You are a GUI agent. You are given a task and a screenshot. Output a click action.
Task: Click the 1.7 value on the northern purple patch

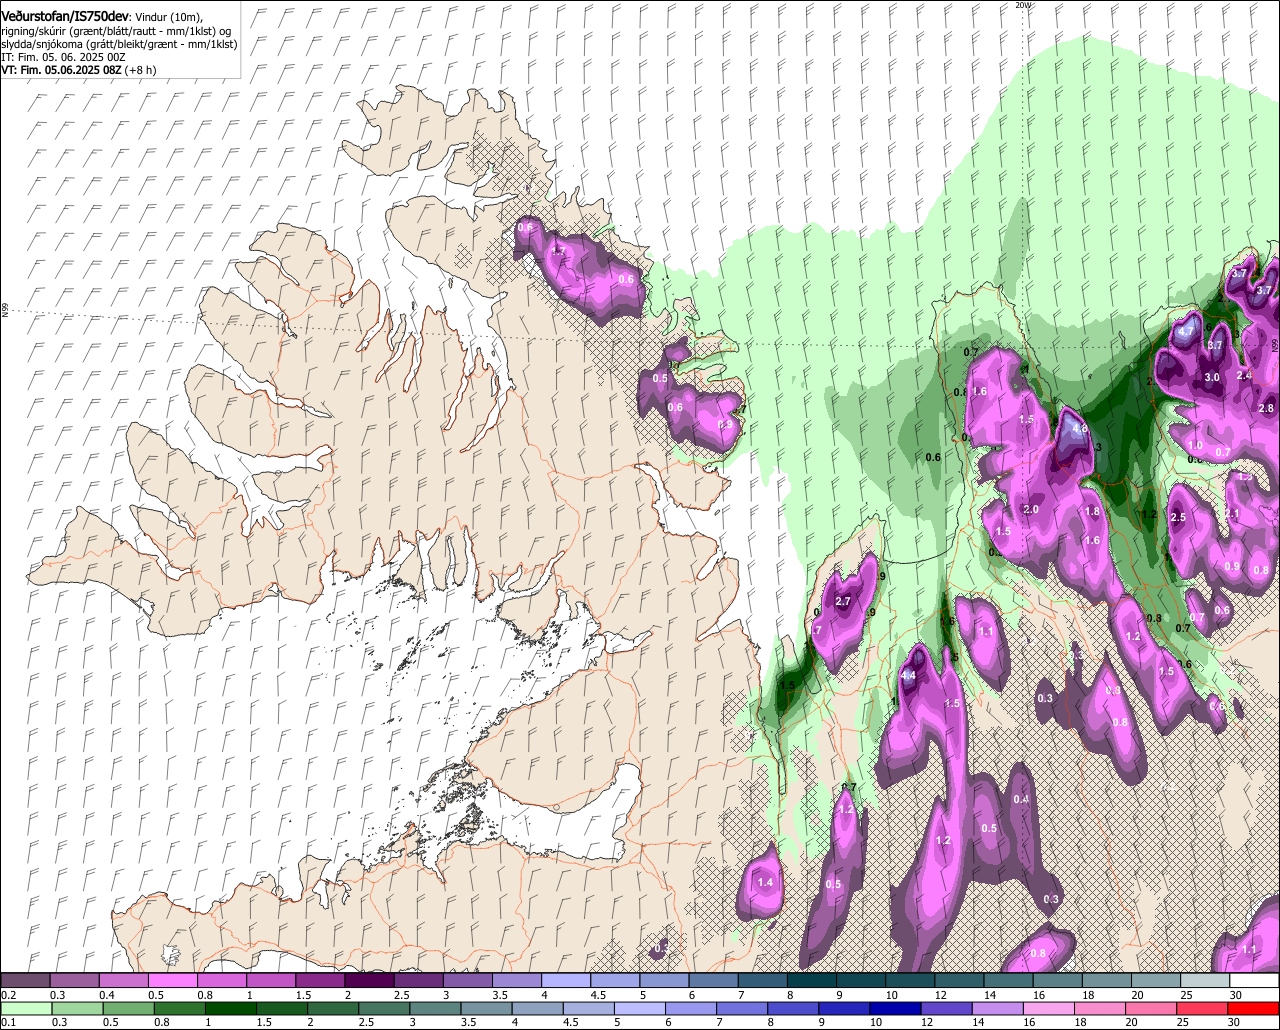[559, 251]
